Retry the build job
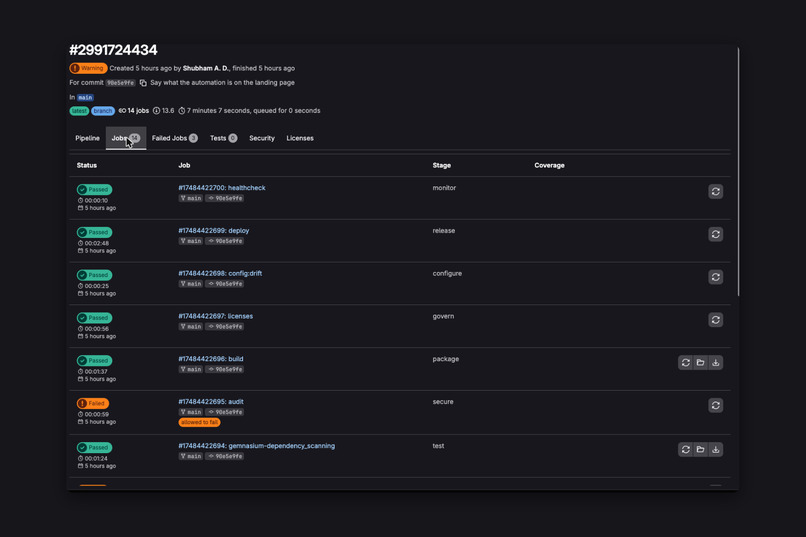This screenshot has height=537, width=806. click(685, 362)
